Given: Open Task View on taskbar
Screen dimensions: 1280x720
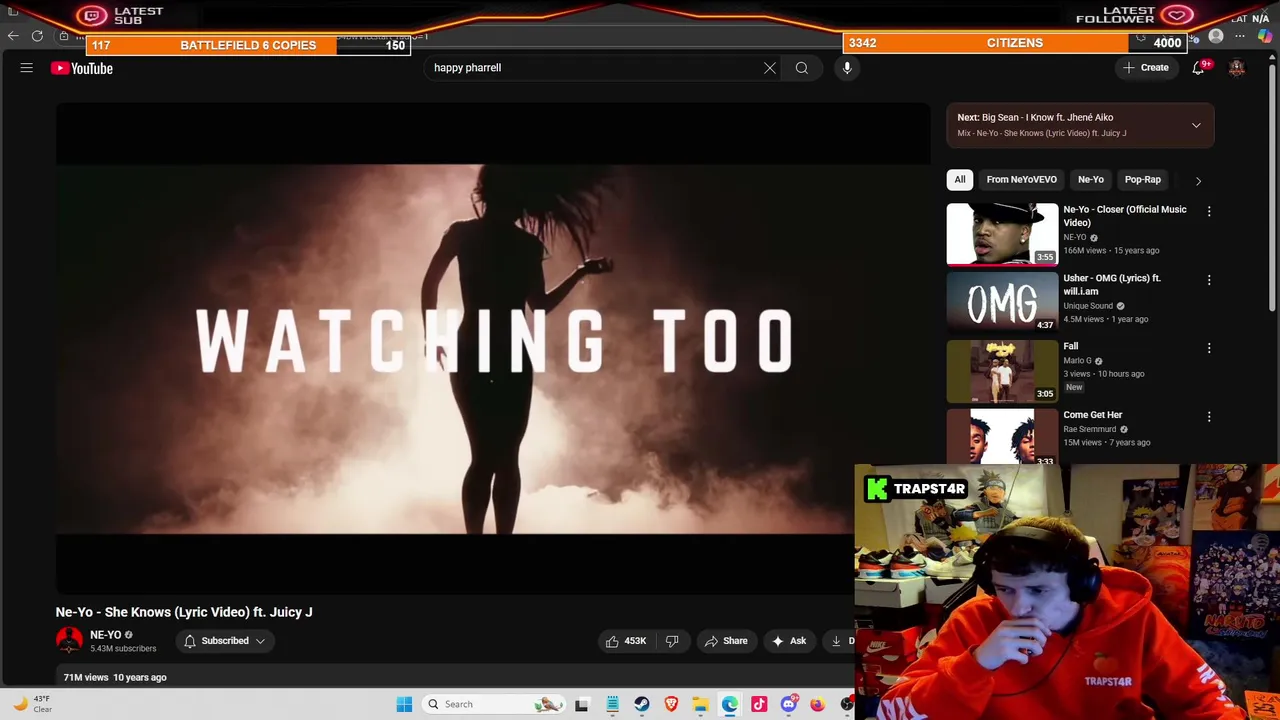Looking at the screenshot, I should (x=582, y=704).
